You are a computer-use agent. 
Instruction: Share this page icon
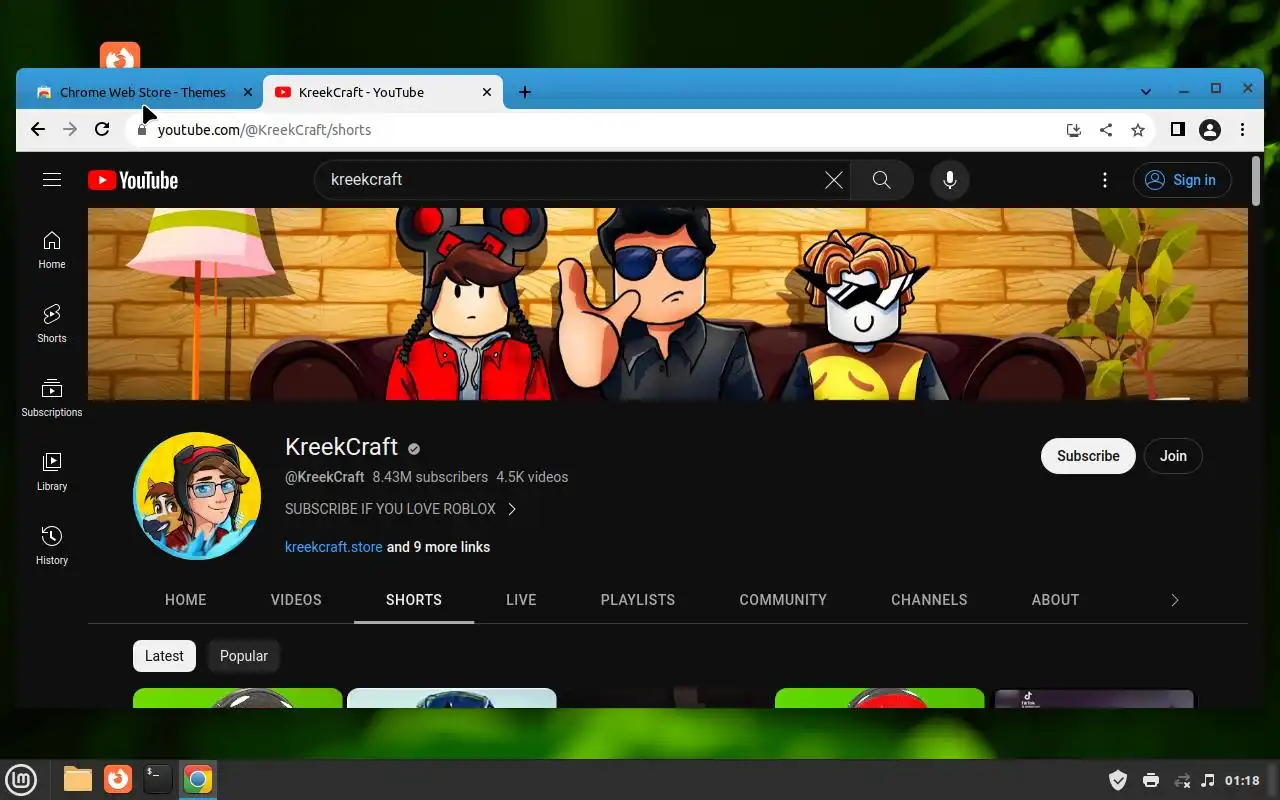tap(1106, 129)
